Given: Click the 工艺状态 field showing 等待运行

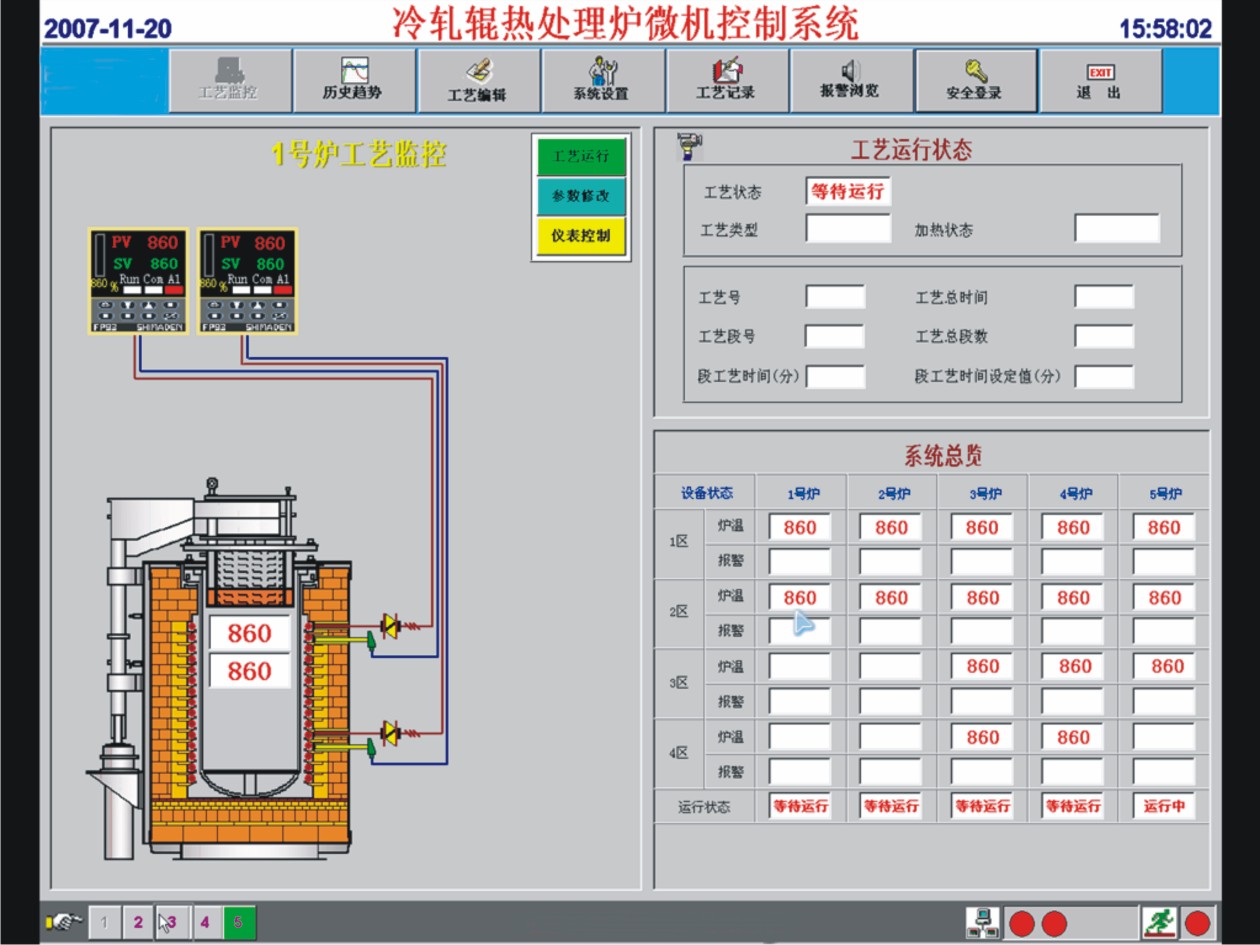Looking at the screenshot, I should (x=848, y=191).
